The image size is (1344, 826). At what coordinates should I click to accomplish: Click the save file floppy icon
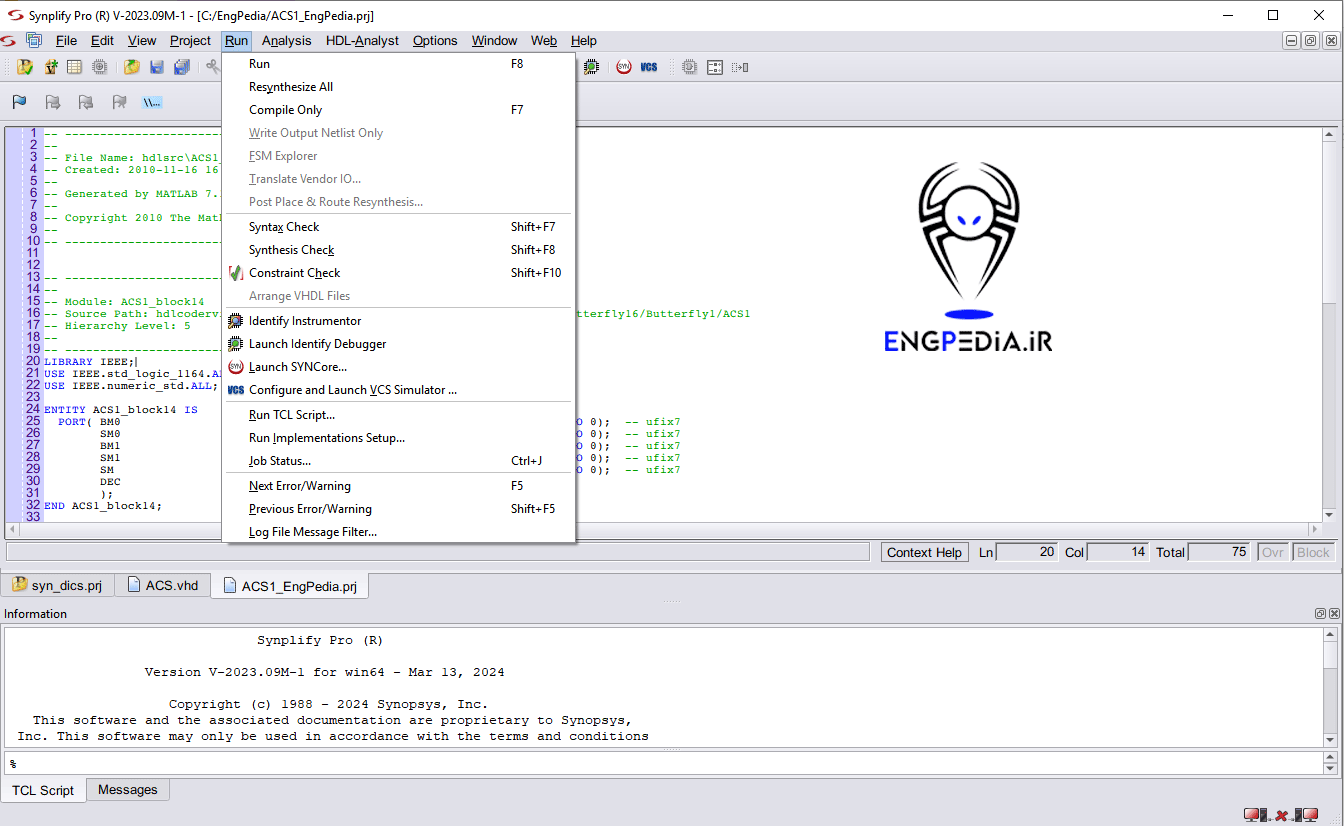tap(157, 67)
